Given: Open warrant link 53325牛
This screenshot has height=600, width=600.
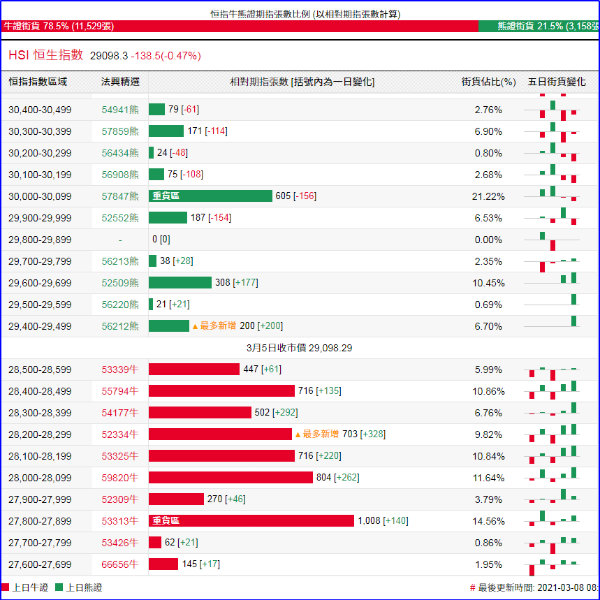Looking at the screenshot, I should (120, 456).
